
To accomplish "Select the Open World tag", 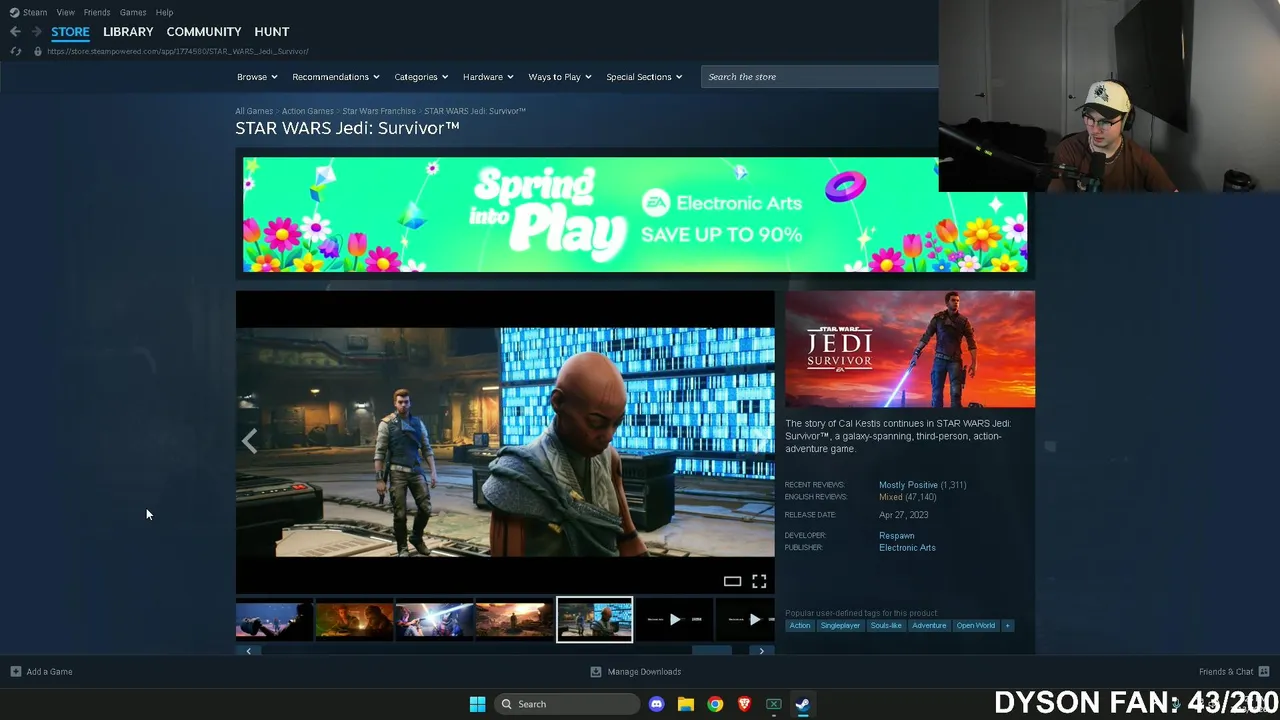I will click(975, 625).
